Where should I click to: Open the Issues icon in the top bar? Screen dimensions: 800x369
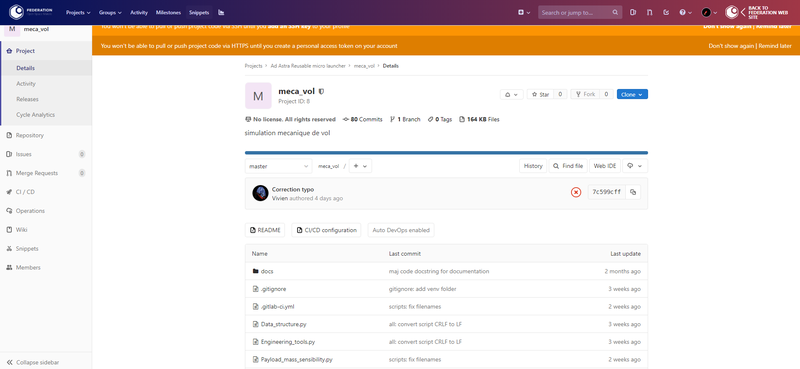click(633, 12)
